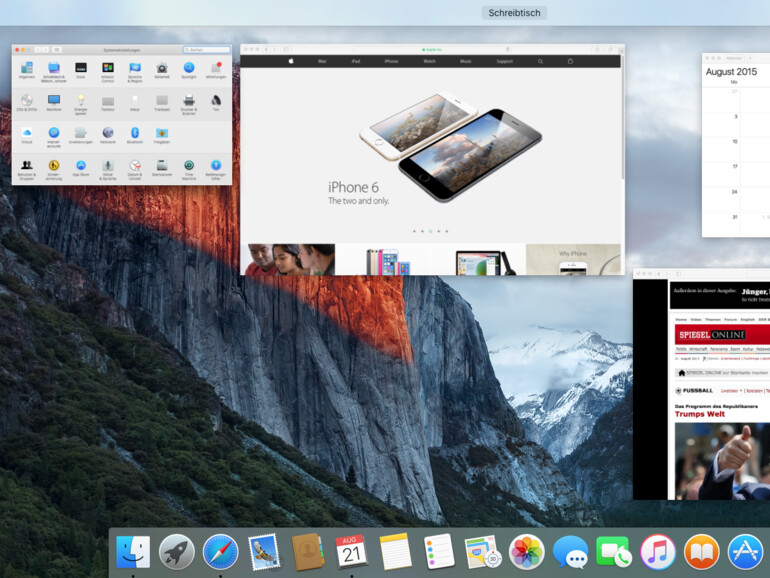Open Photos flower icon in Dock
Viewport: 770px width, 578px height.
(x=526, y=552)
